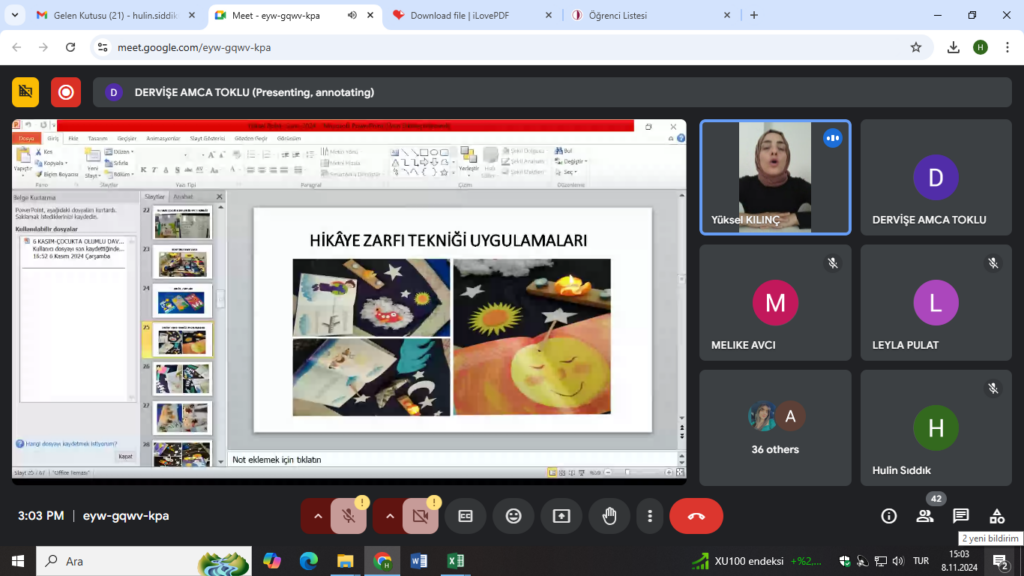Expand the audio settings chevron

coord(317,516)
